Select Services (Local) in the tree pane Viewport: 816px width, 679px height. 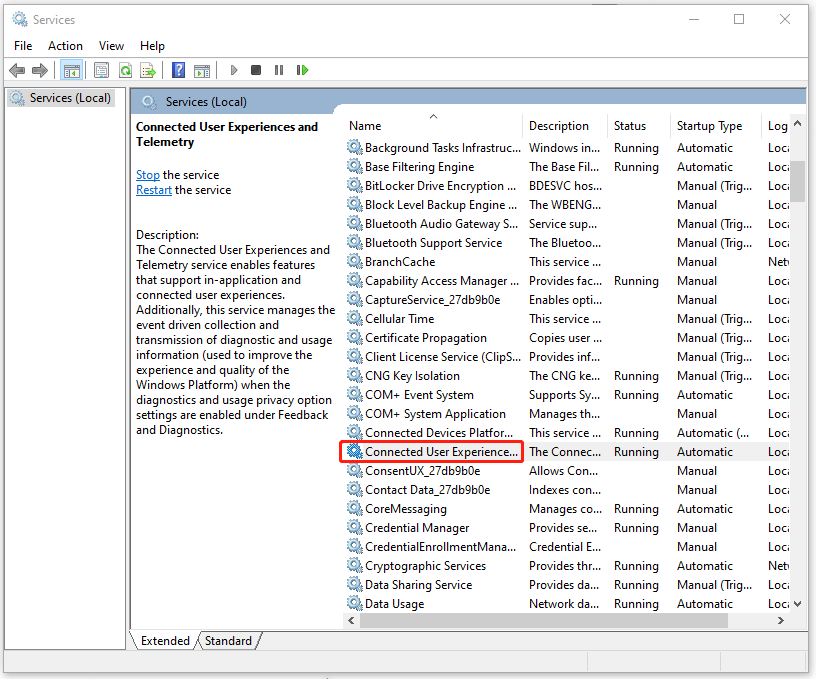tap(62, 98)
